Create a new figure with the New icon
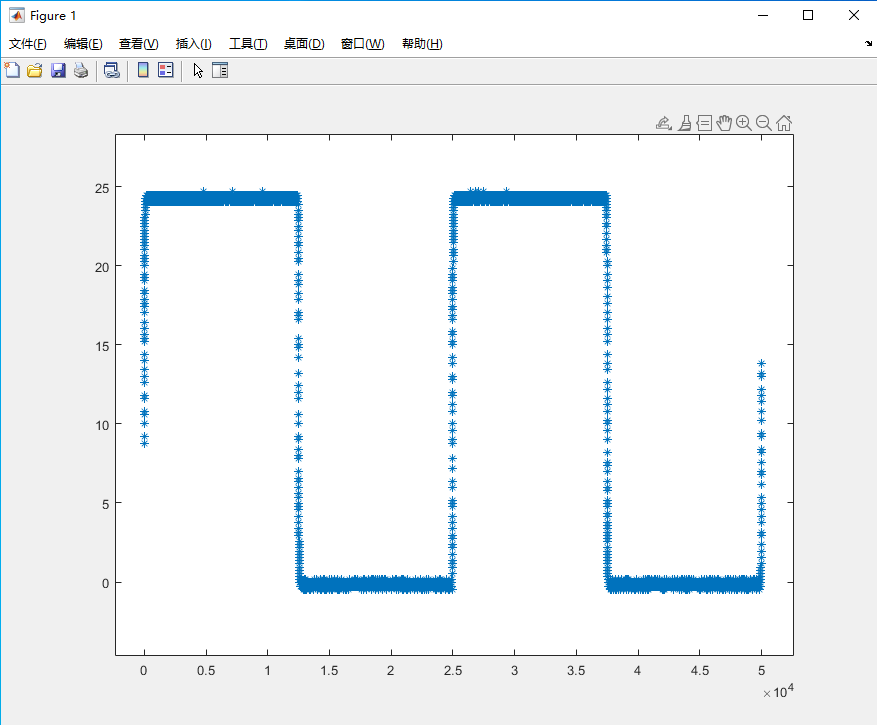This screenshot has height=725, width=877. click(x=11, y=70)
